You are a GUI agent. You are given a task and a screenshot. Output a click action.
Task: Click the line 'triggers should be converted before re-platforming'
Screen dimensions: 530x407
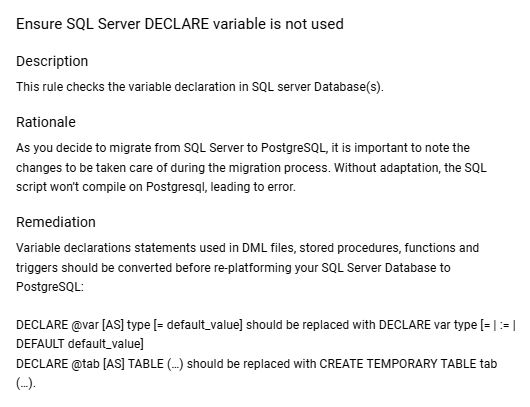click(x=233, y=267)
